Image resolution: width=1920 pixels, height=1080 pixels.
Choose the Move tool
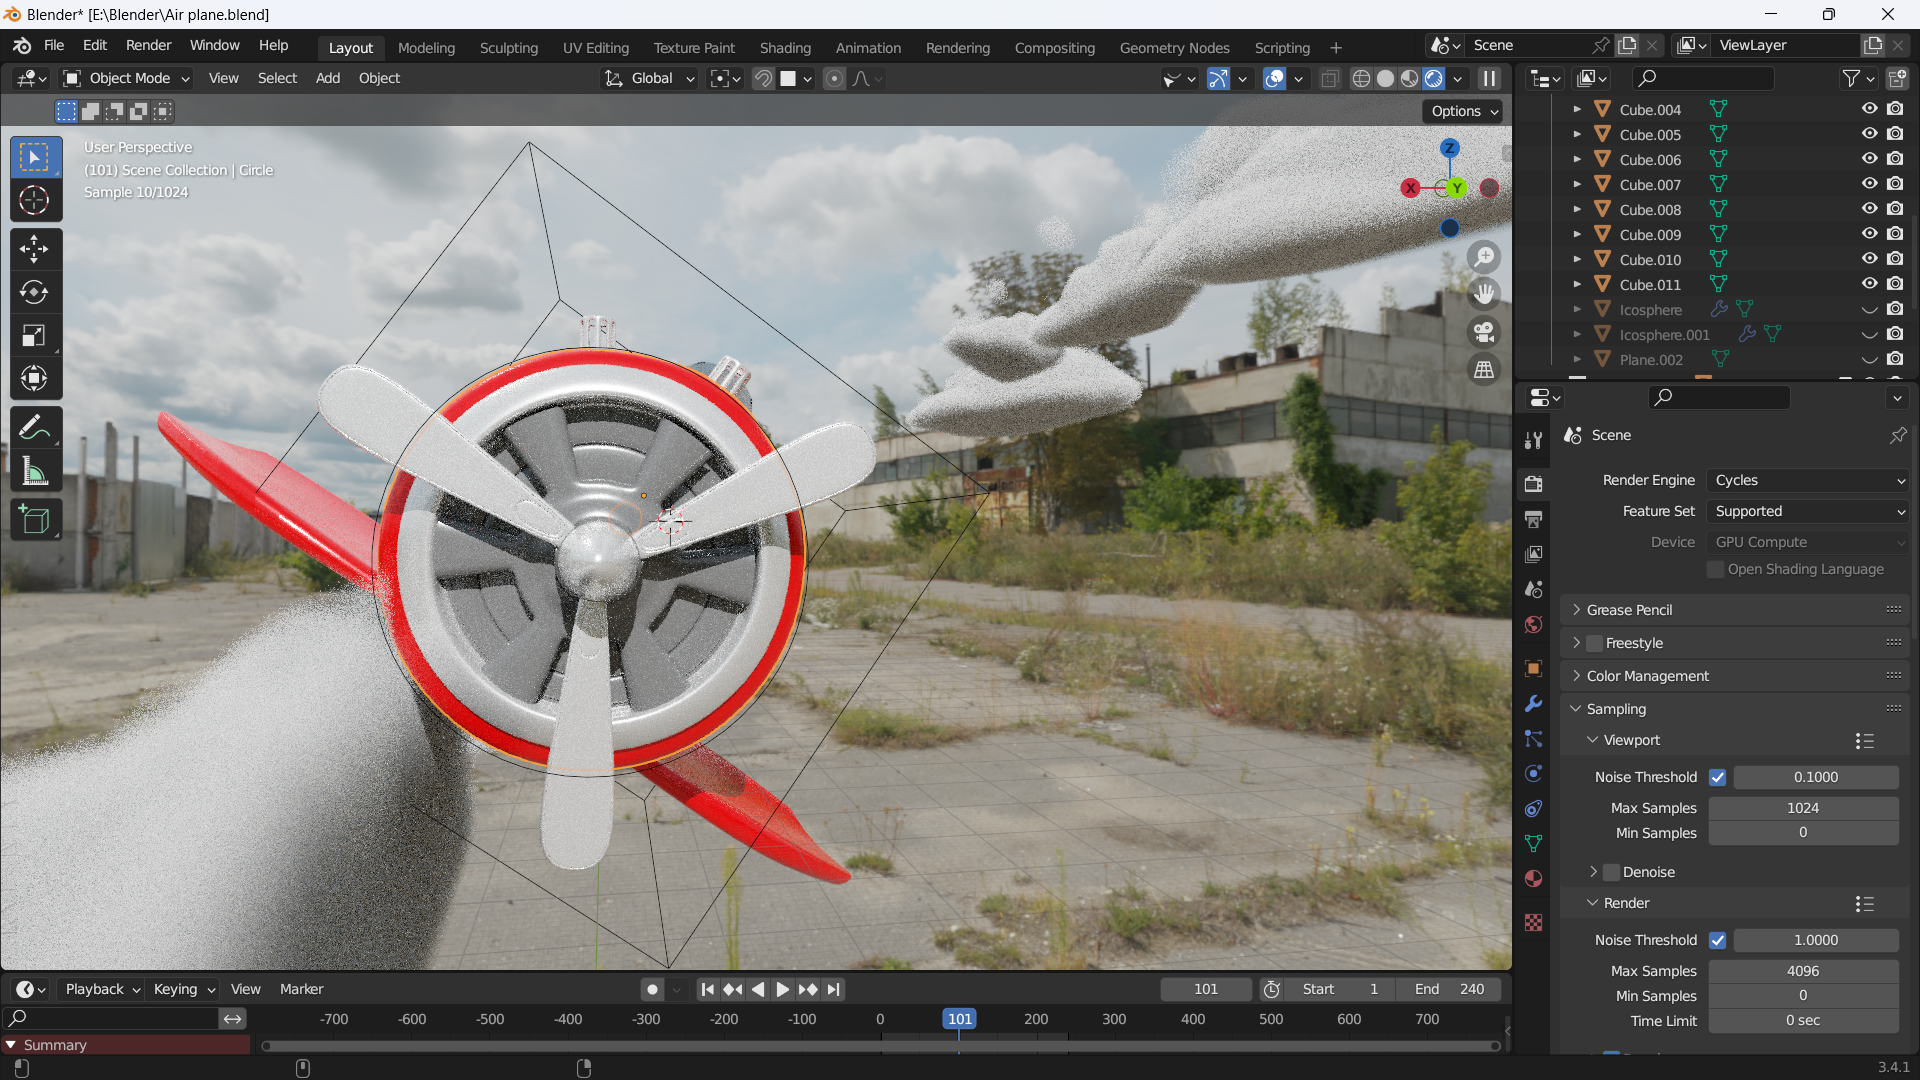tap(35, 249)
